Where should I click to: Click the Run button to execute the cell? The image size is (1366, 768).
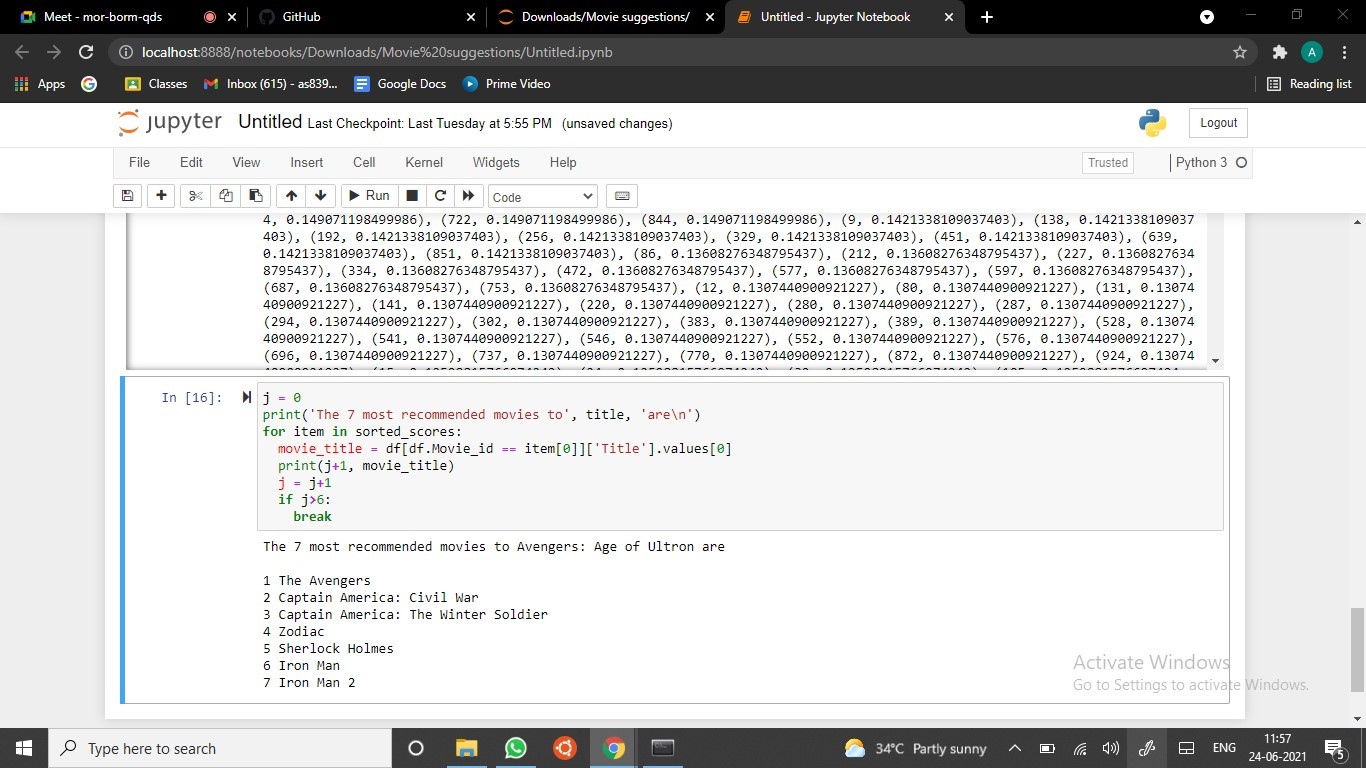click(x=368, y=196)
